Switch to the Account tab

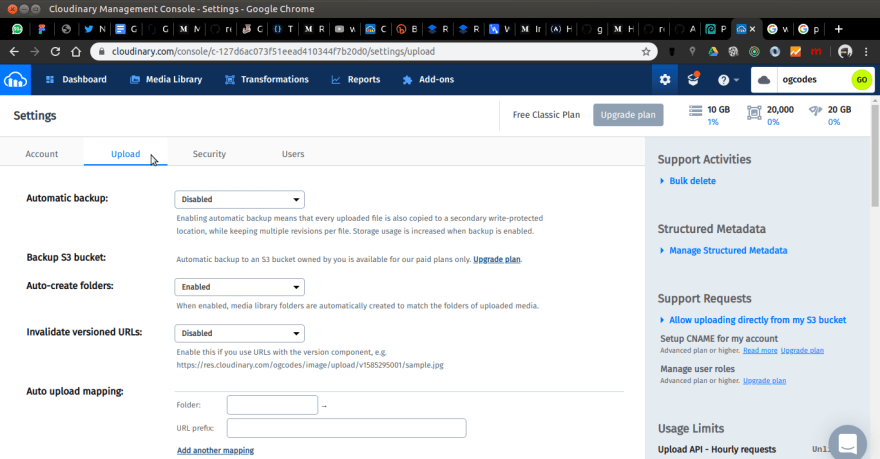[x=42, y=154]
